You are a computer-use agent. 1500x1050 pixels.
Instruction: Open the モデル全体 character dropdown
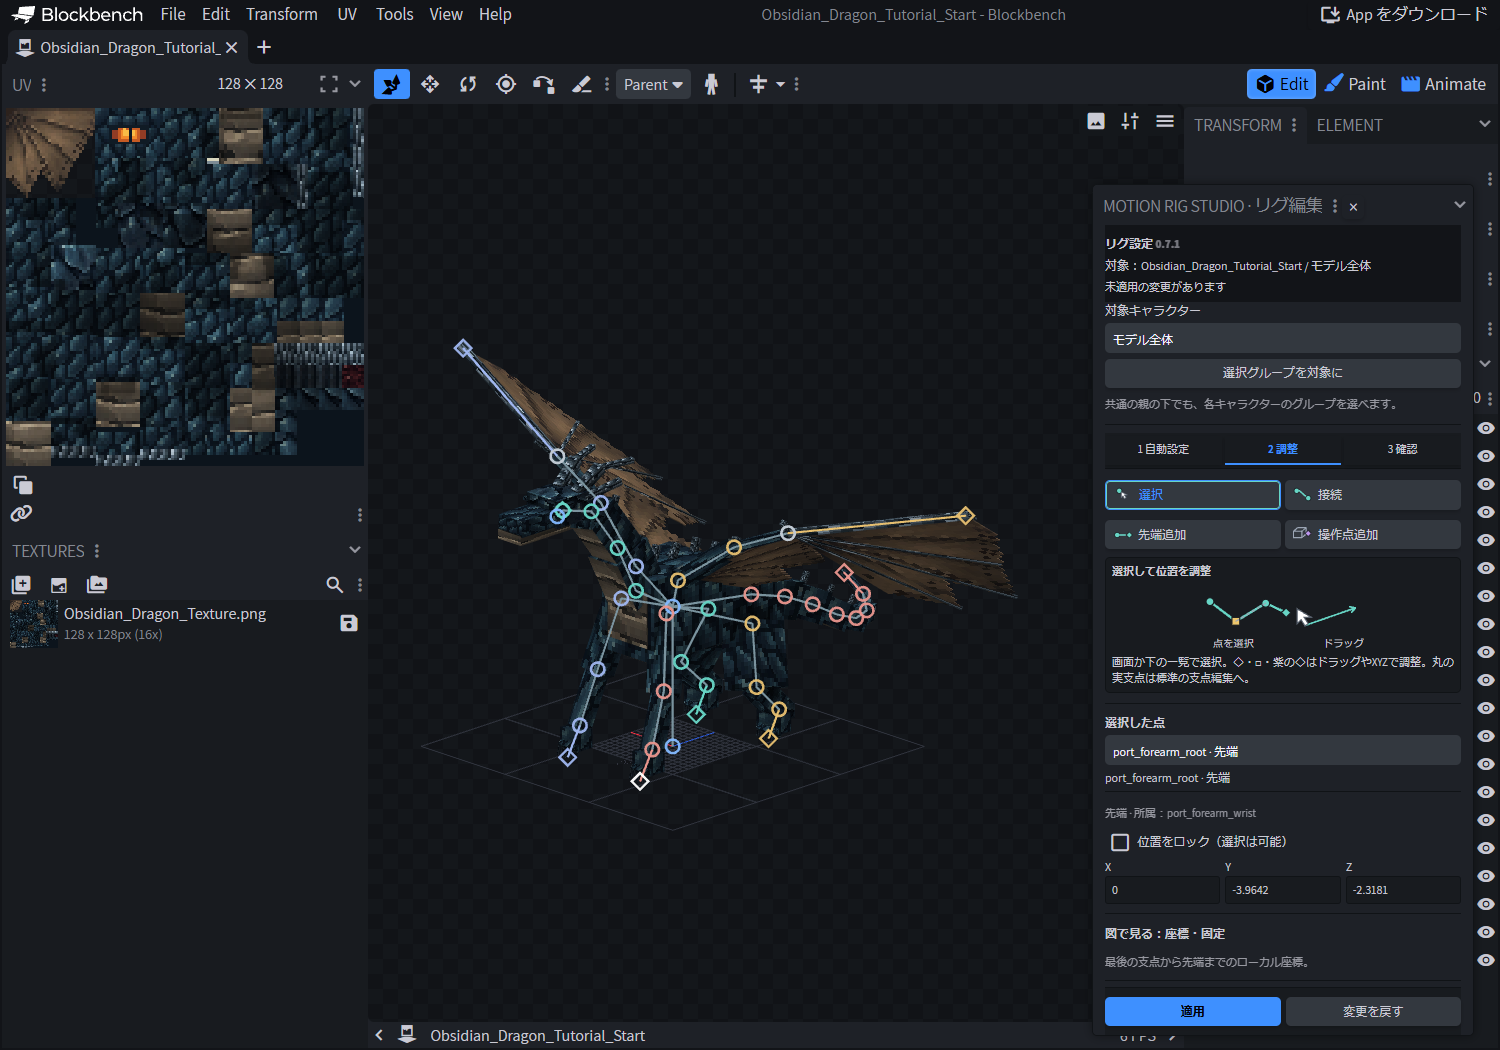tap(1283, 339)
